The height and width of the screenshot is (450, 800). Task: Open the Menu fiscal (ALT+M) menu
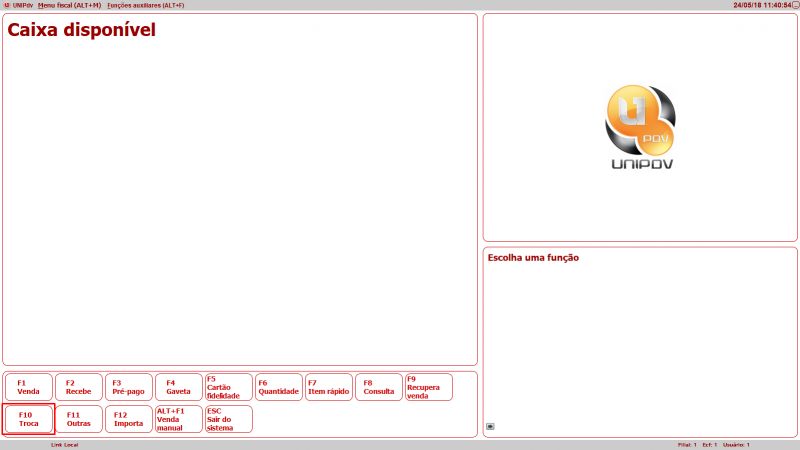click(x=69, y=5)
